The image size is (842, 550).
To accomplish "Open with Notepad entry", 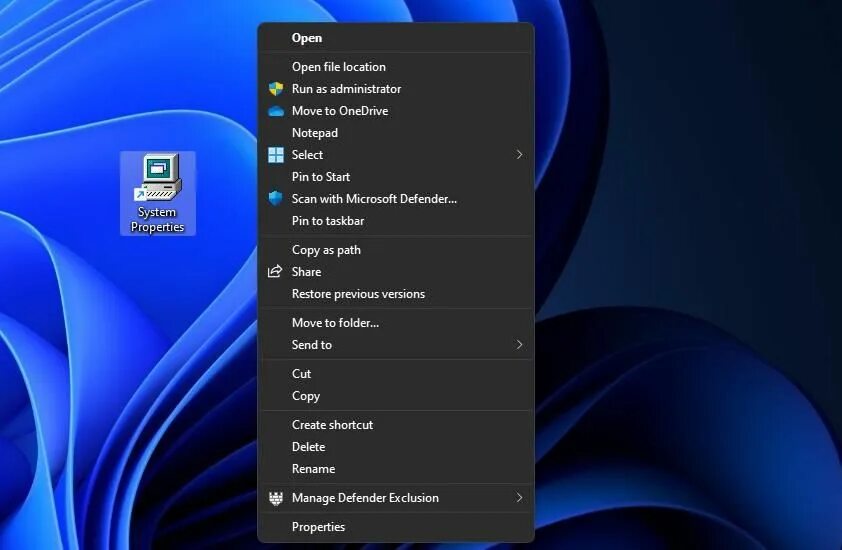I will coord(396,133).
